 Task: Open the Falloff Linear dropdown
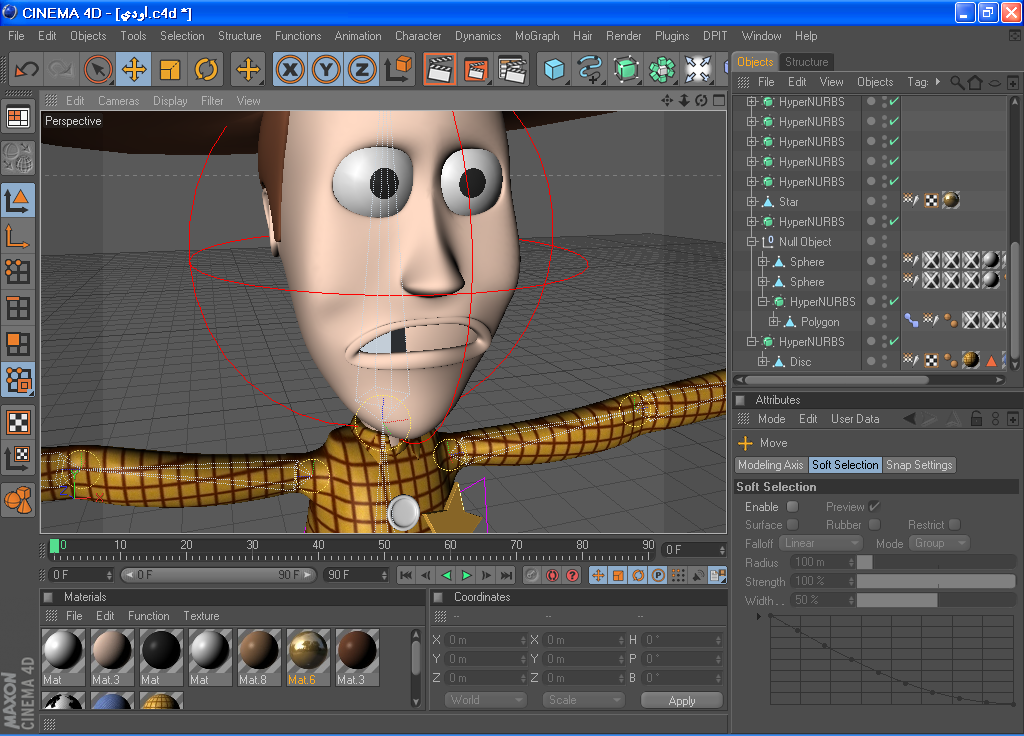821,543
